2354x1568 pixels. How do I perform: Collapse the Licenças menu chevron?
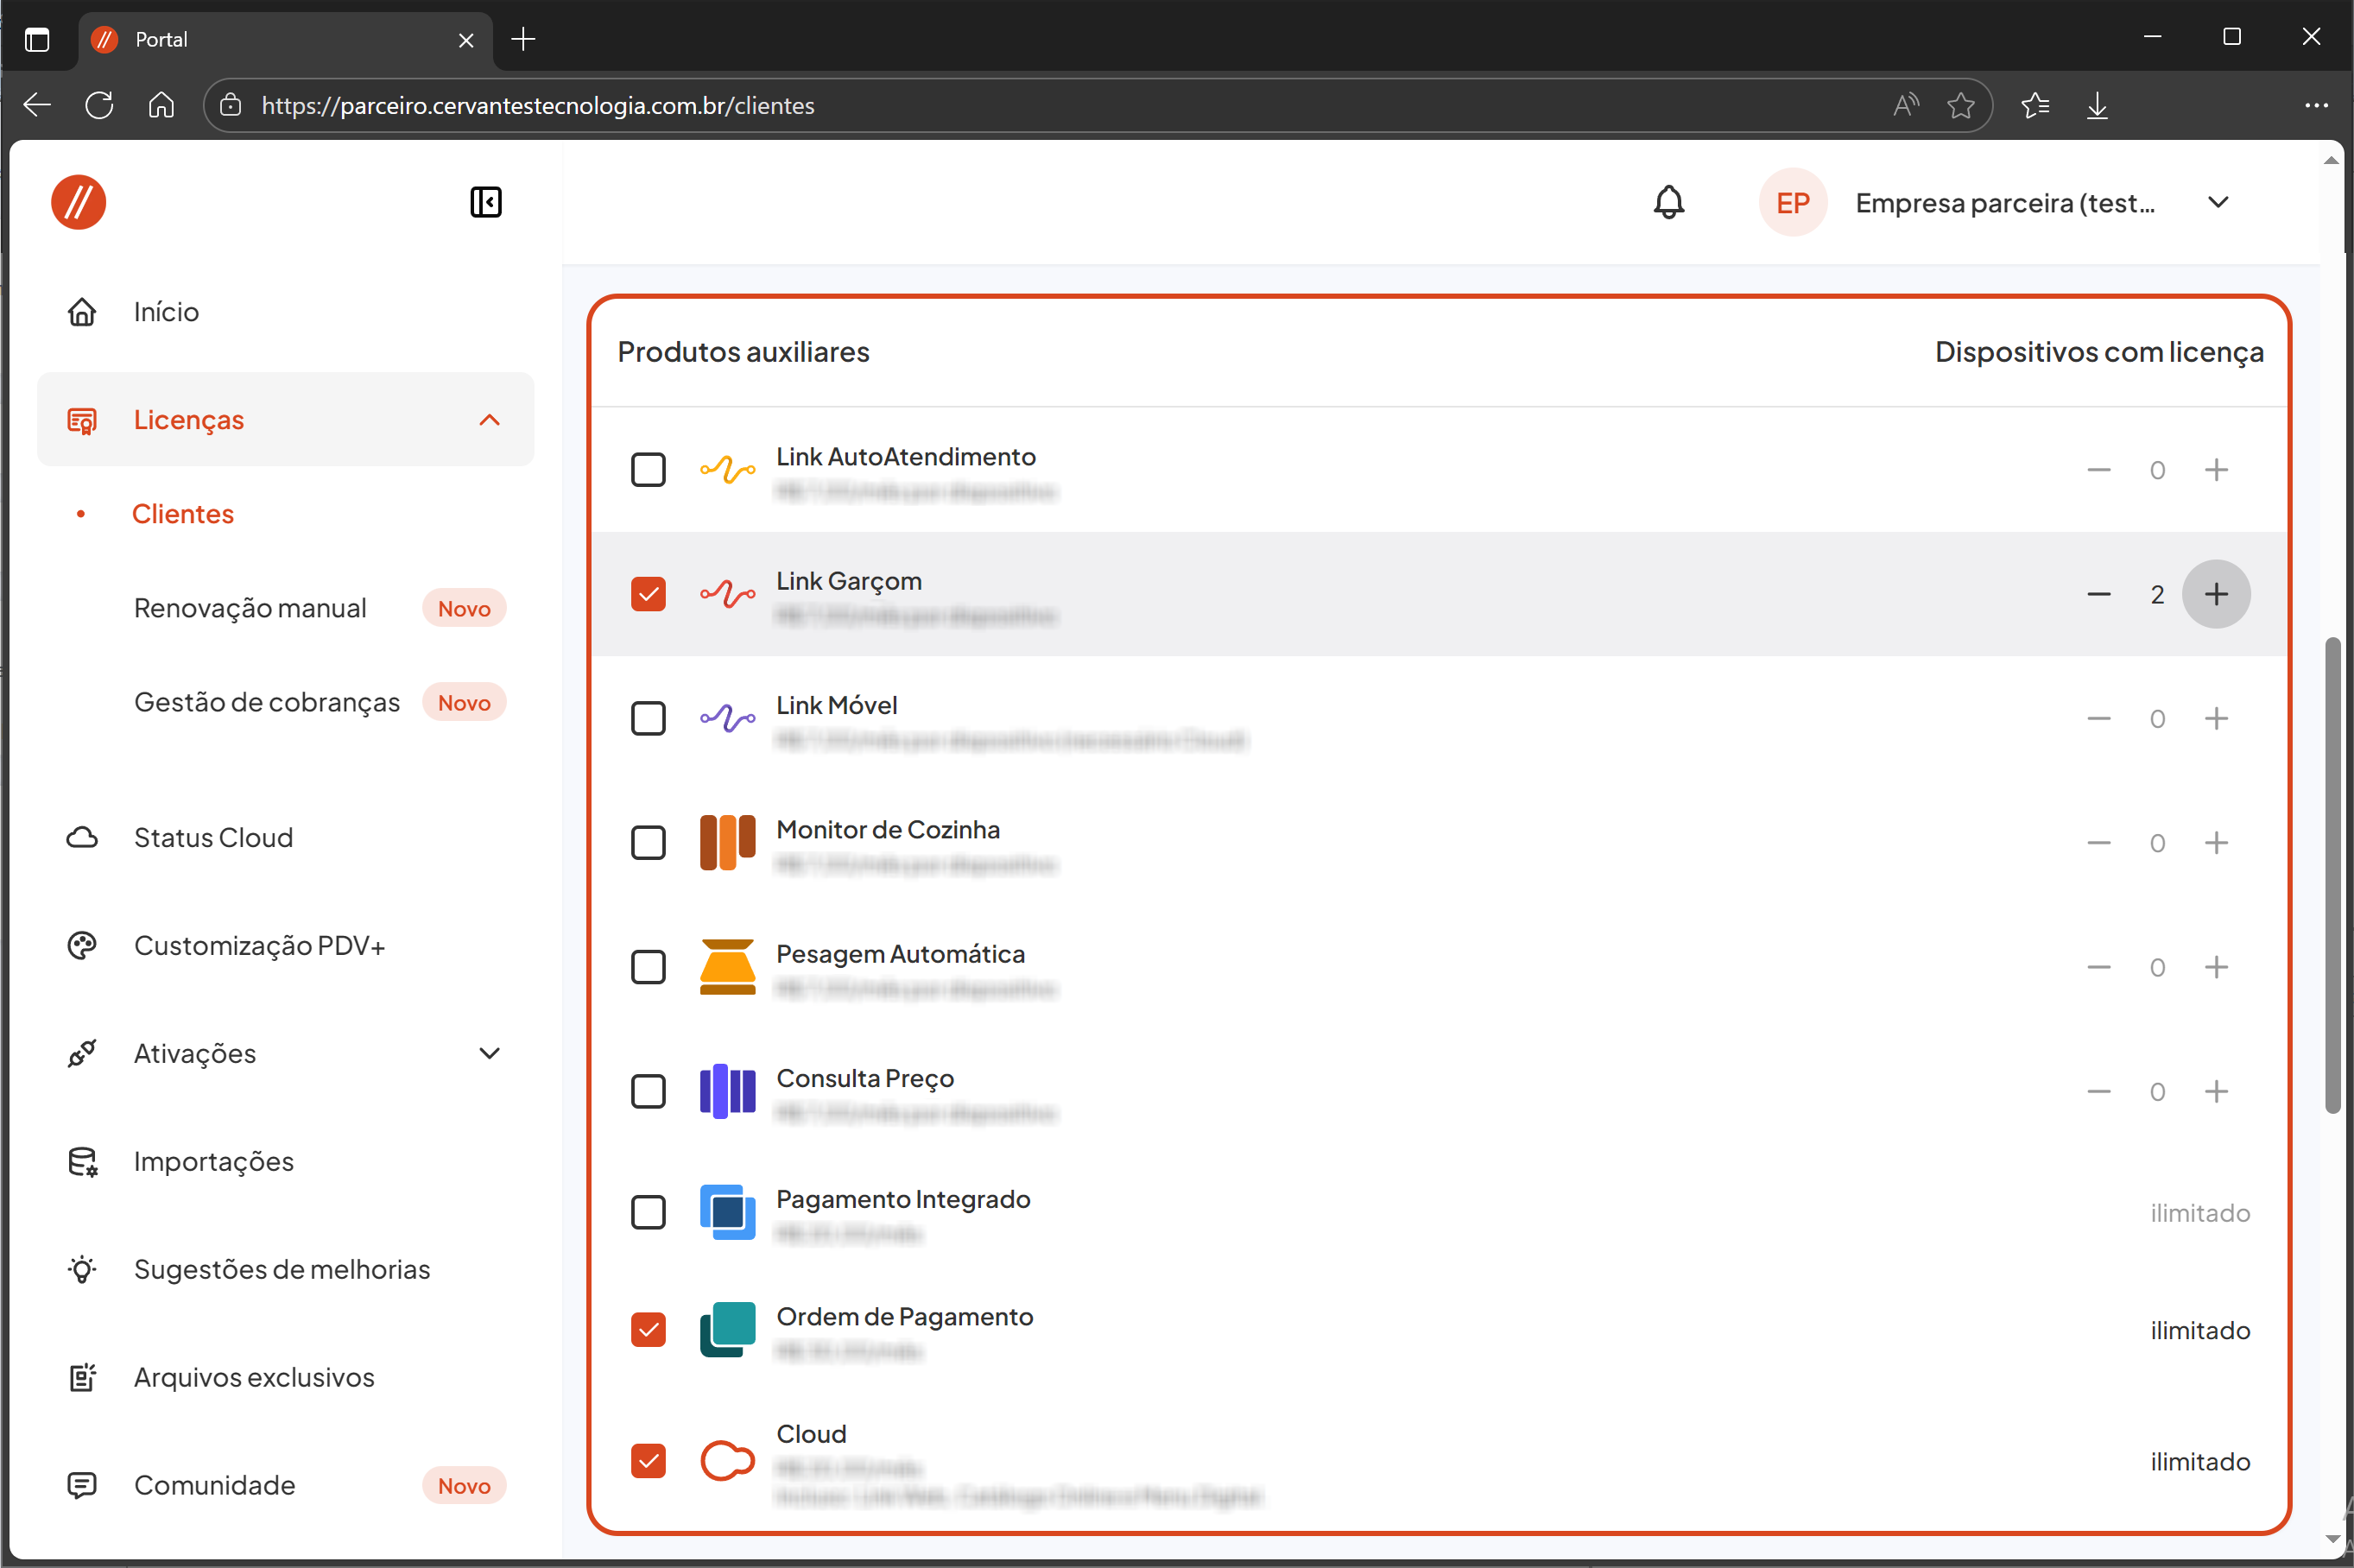[x=489, y=420]
